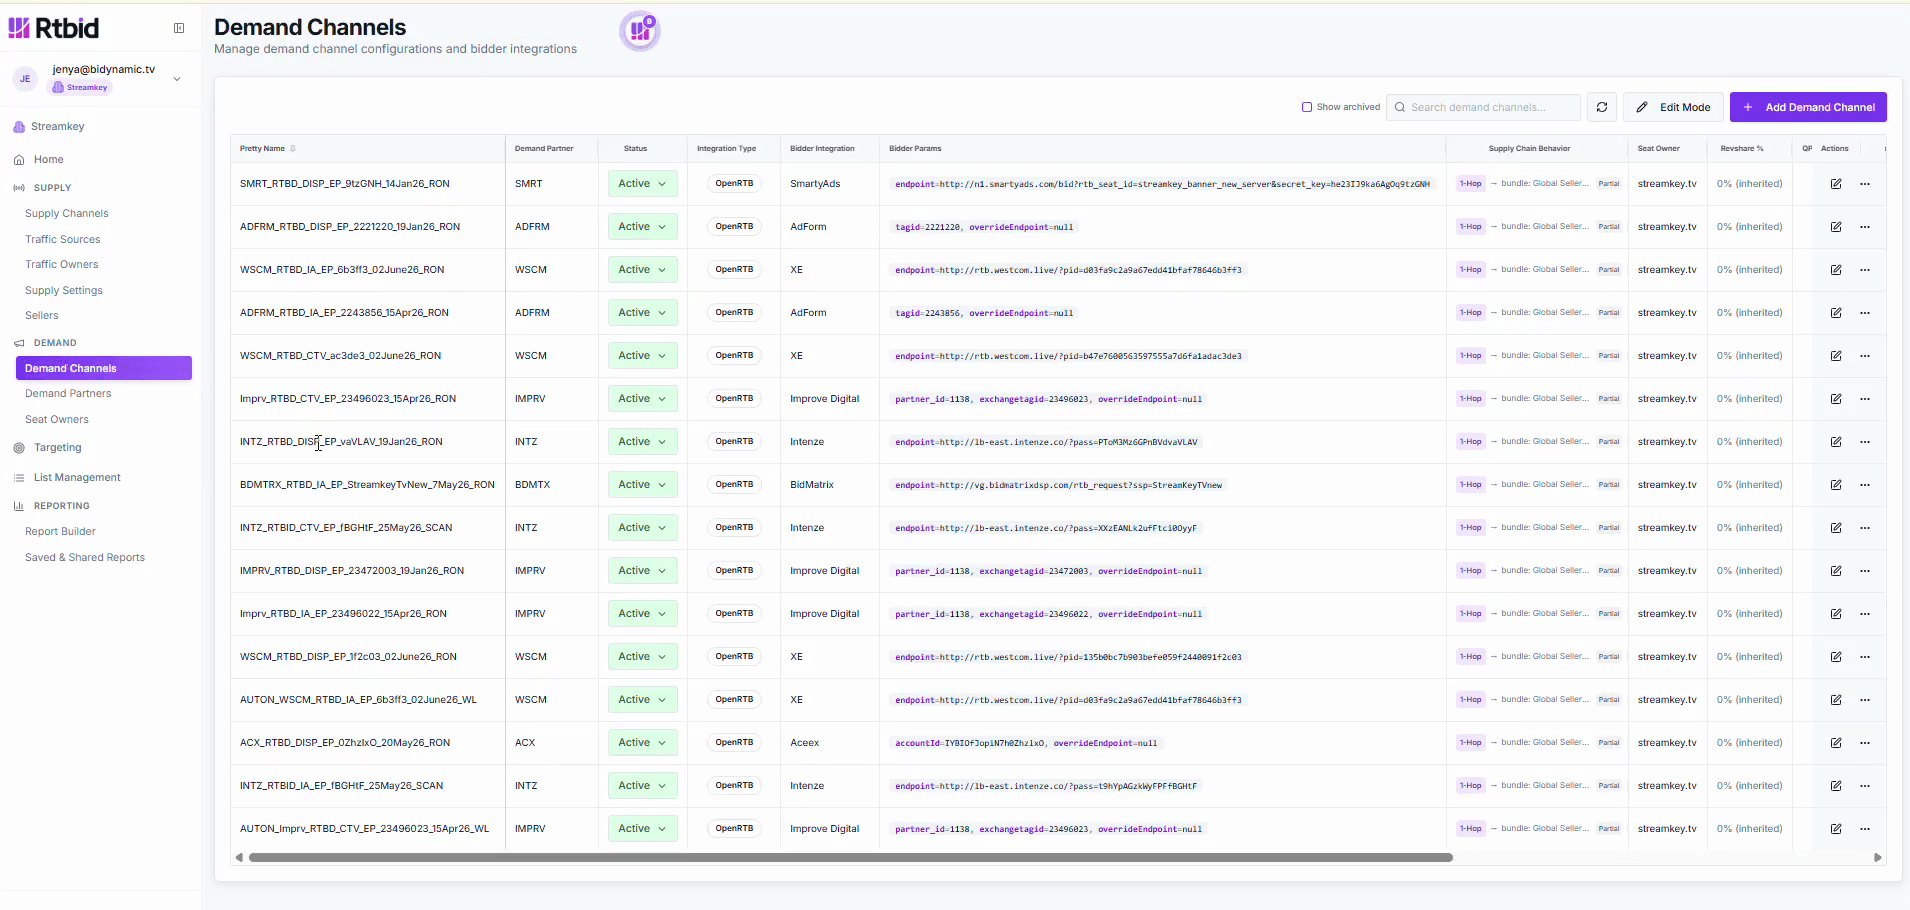Open more actions for AUTON_WSCM_RTBD_IA_EP row
Image resolution: width=1910 pixels, height=910 pixels.
1865,700
